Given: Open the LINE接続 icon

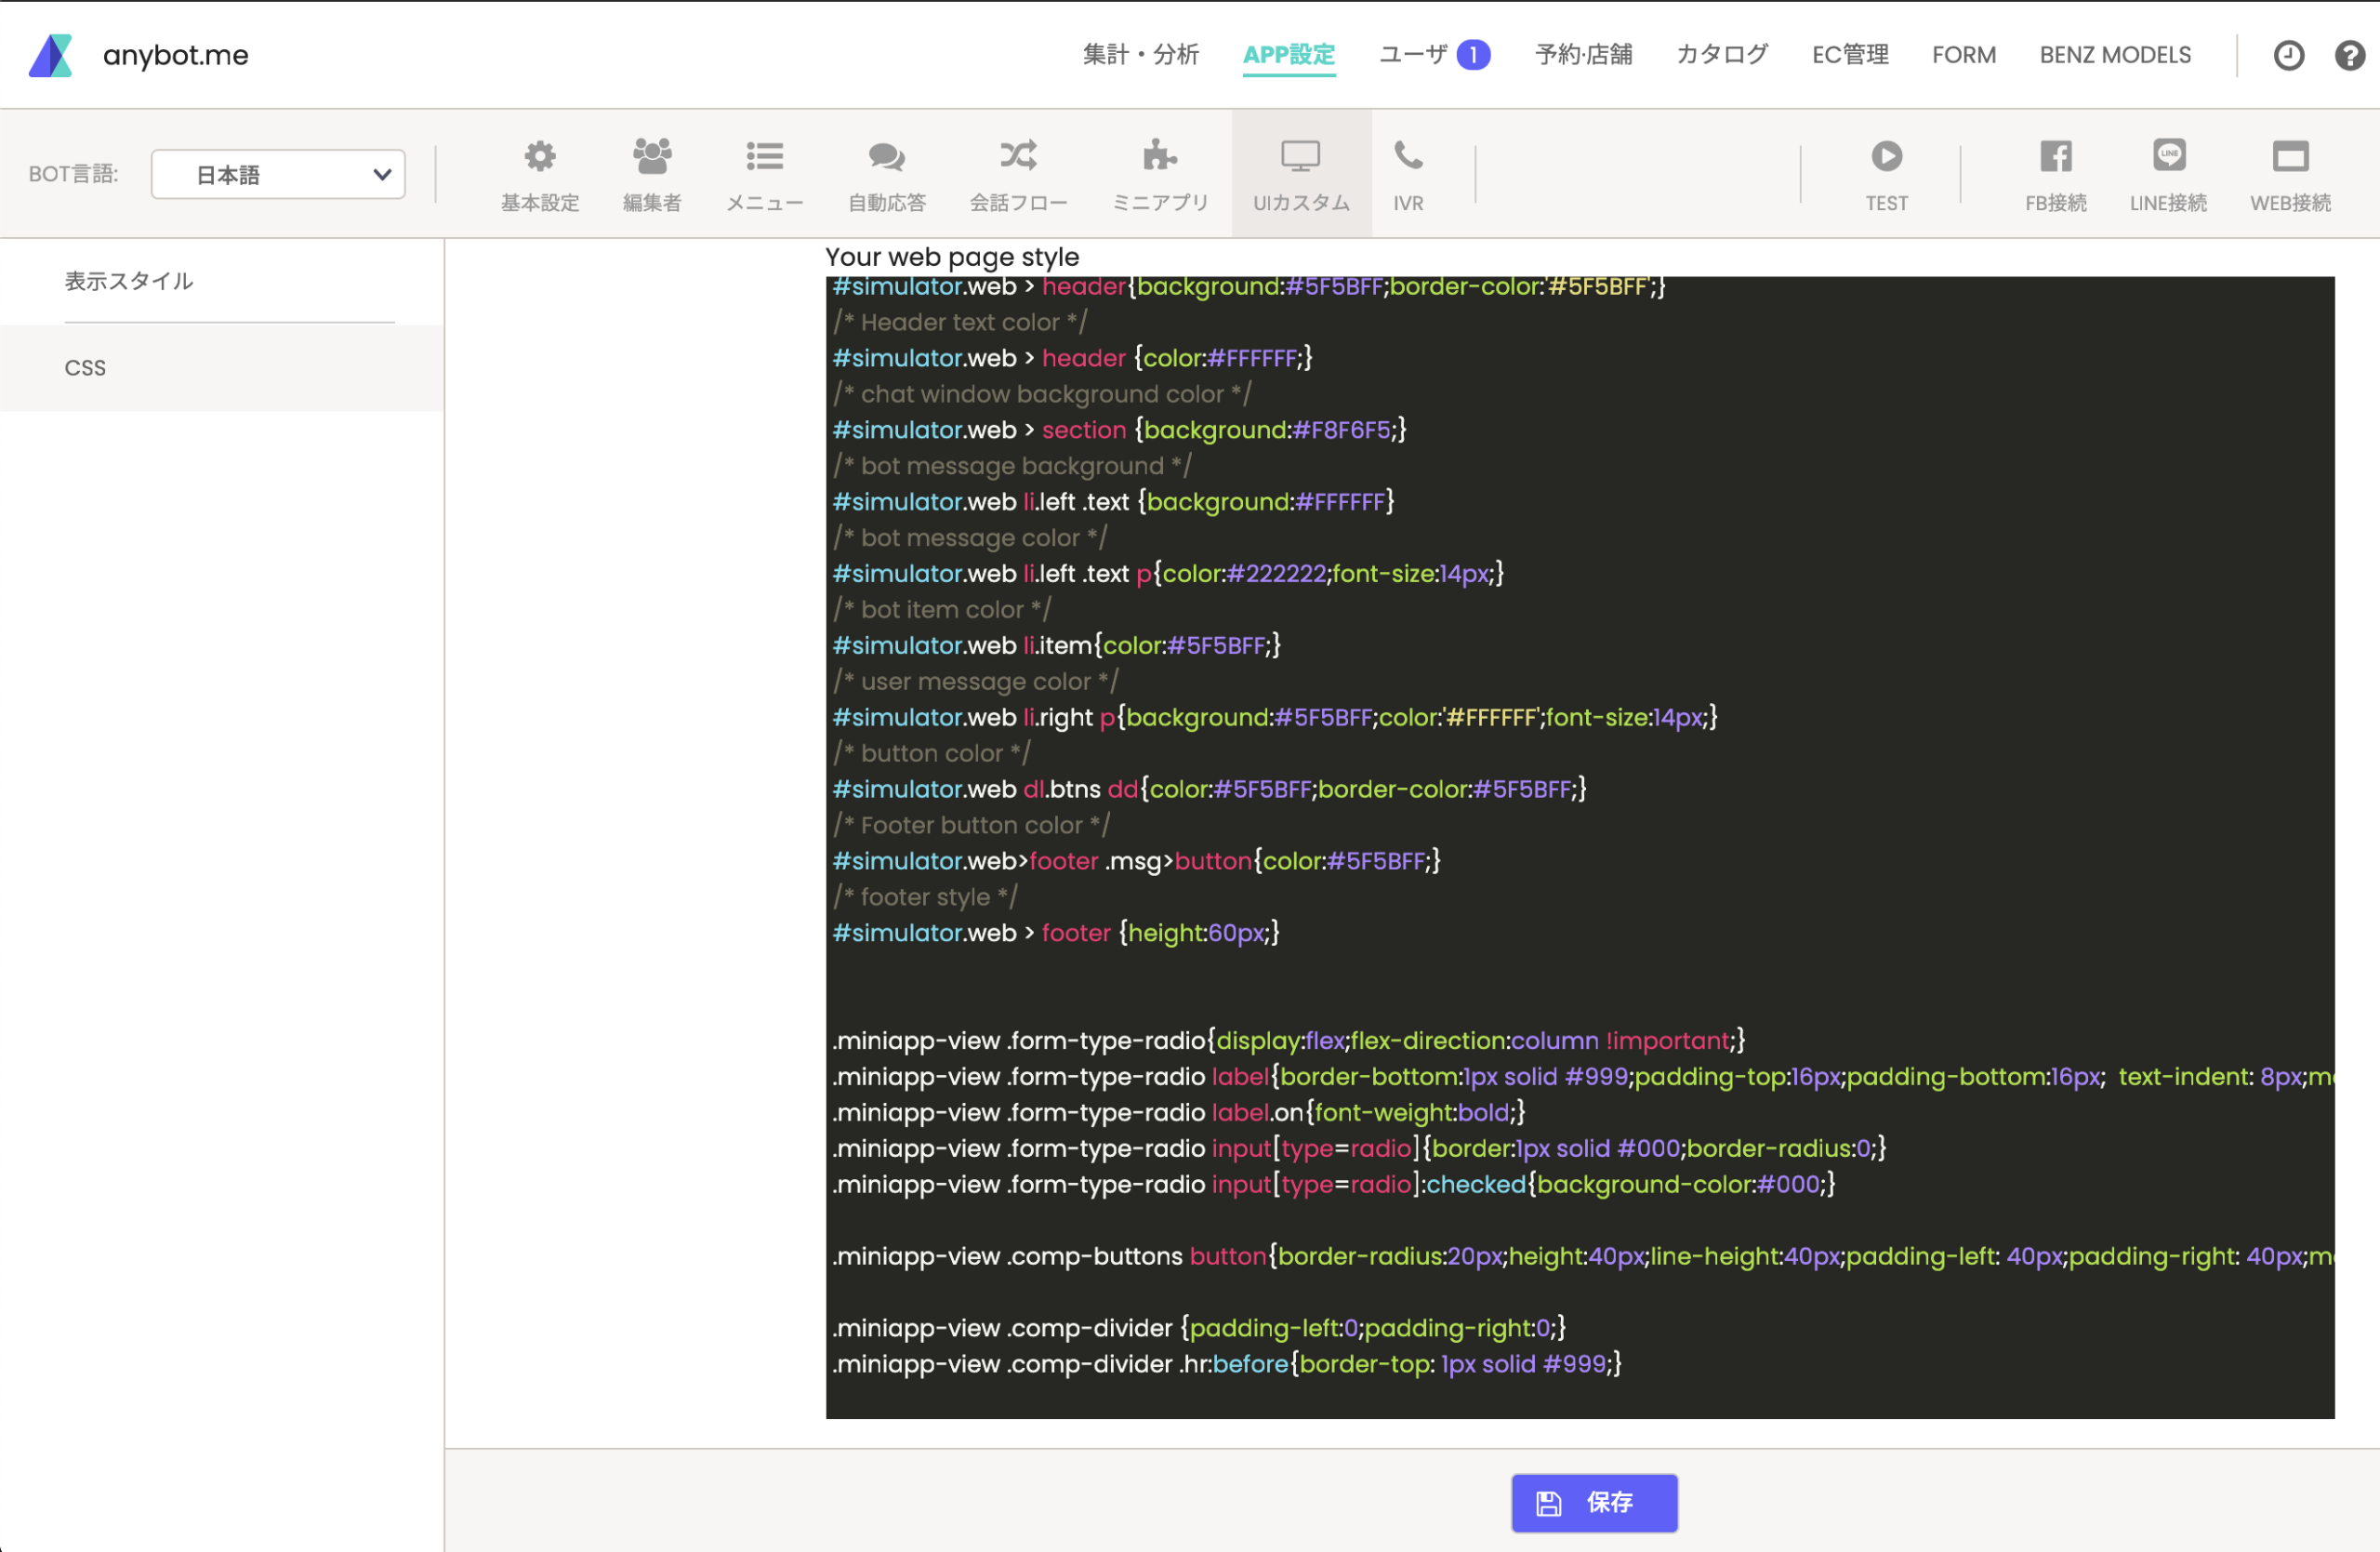Looking at the screenshot, I should click(2168, 155).
